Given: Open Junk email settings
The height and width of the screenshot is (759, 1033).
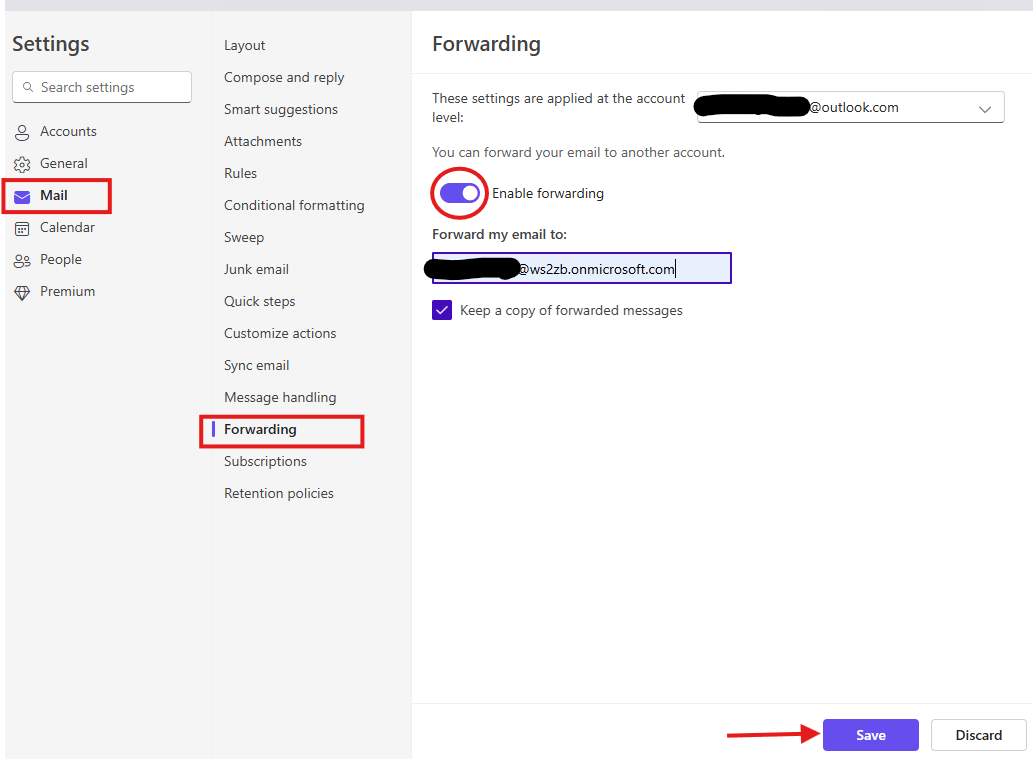Looking at the screenshot, I should pyautogui.click(x=256, y=269).
